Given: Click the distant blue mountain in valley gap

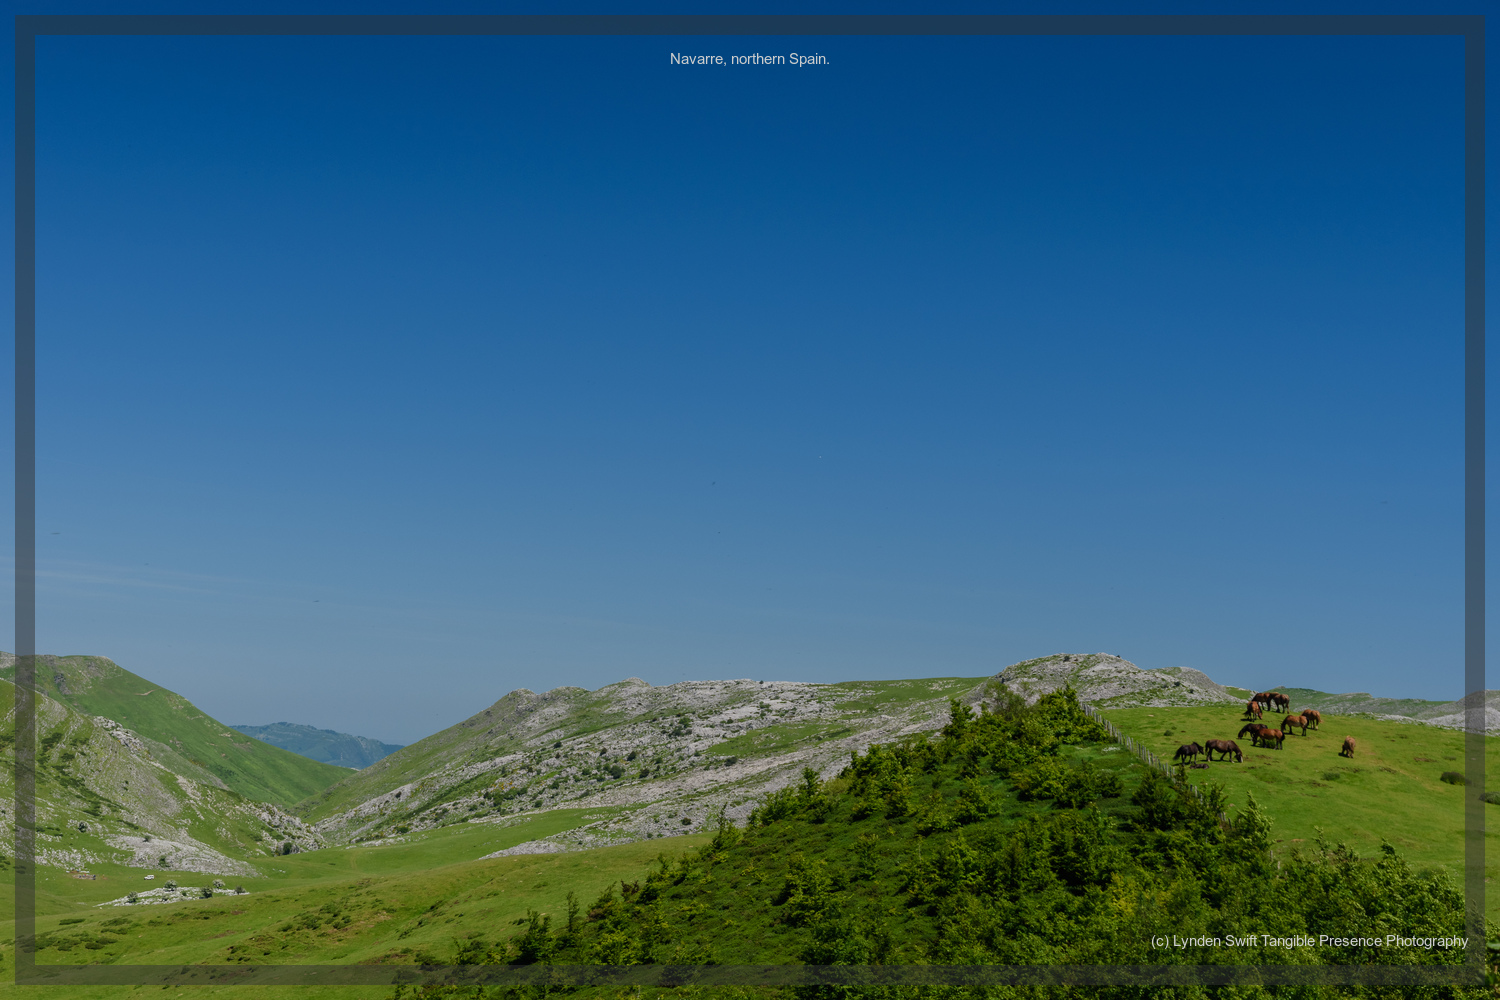Looking at the screenshot, I should 320,743.
